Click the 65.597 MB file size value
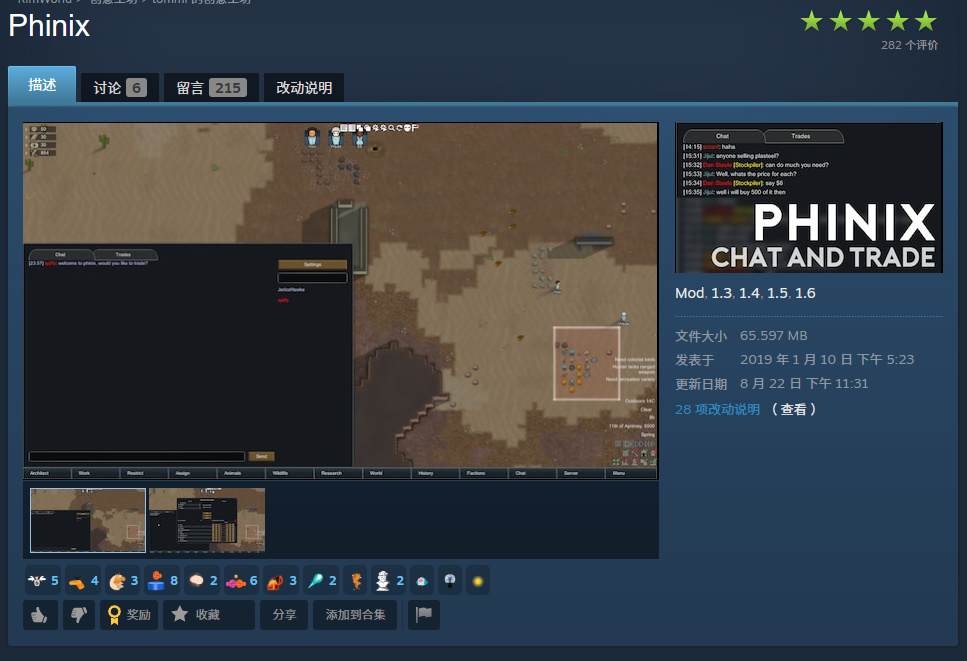Viewport: 967px width, 661px height. point(773,335)
